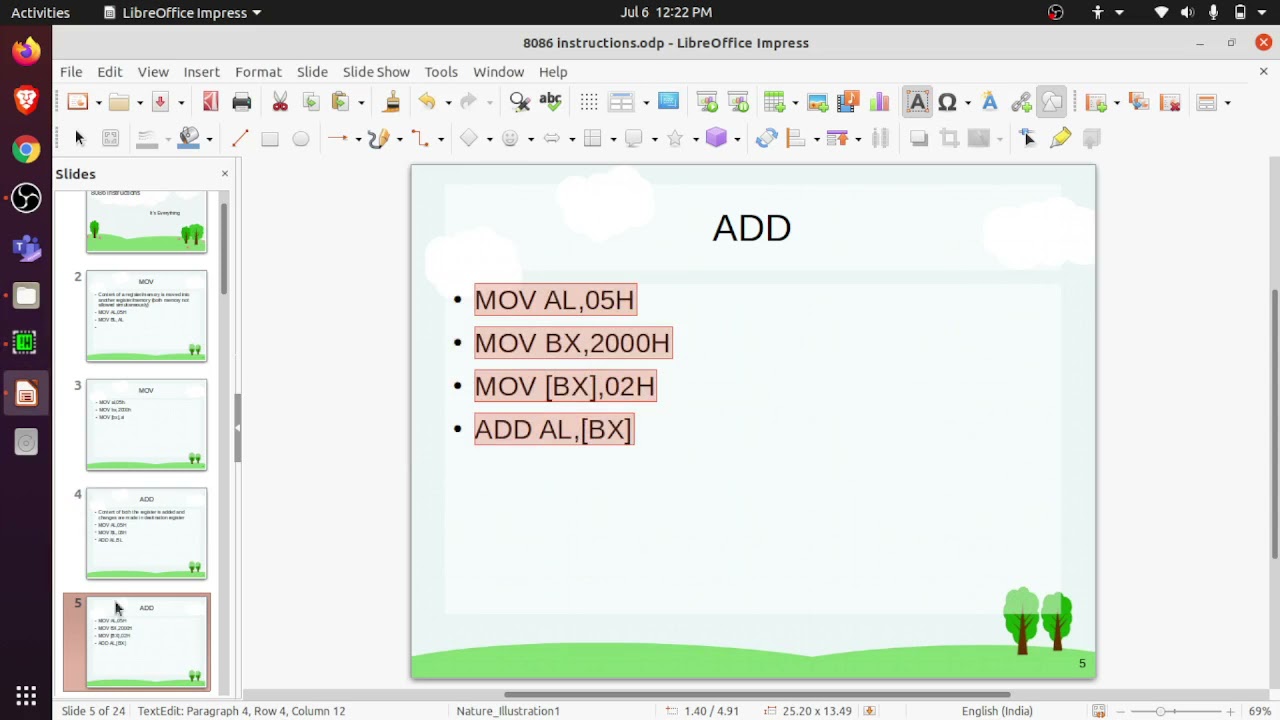
Task: Toggle automatic spell checking abc icon
Action: tap(550, 101)
